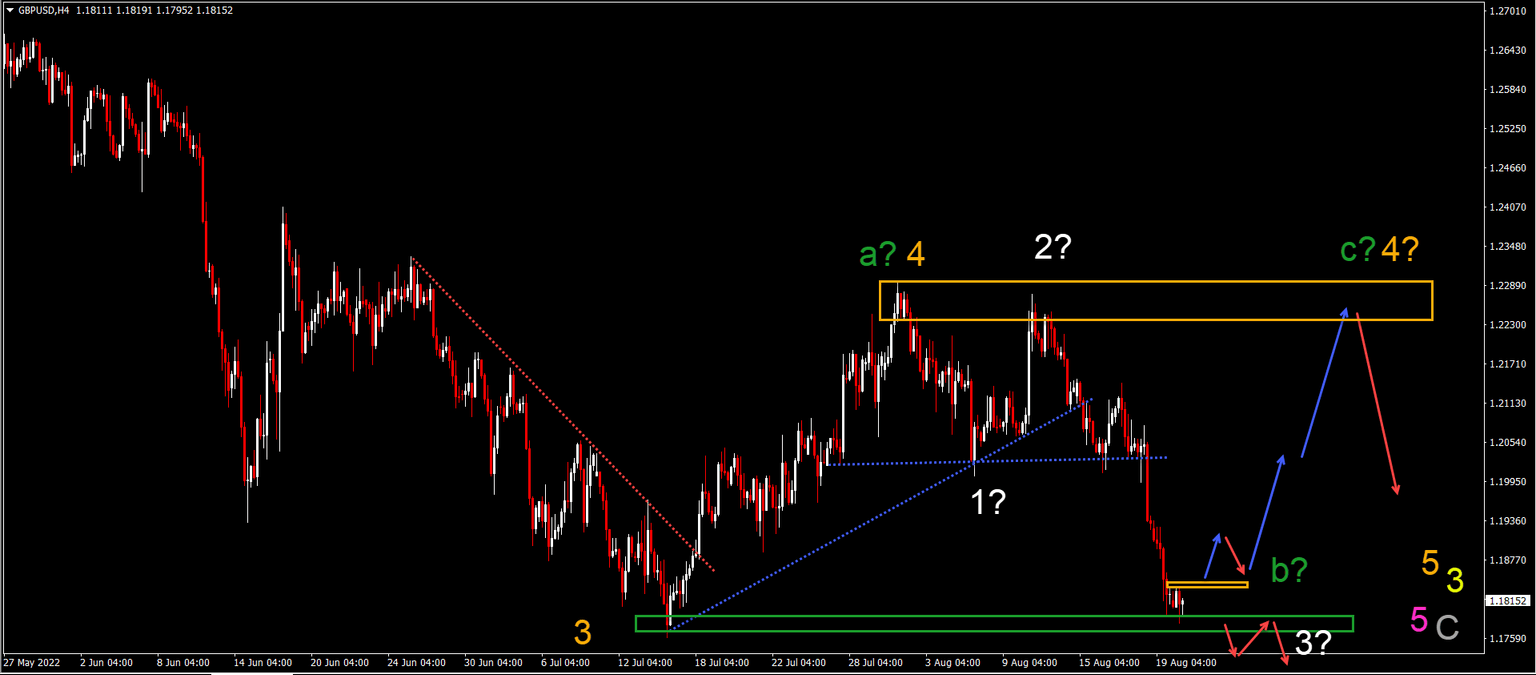
Task: Select the green c? annotation text
Action: [x=1359, y=250]
